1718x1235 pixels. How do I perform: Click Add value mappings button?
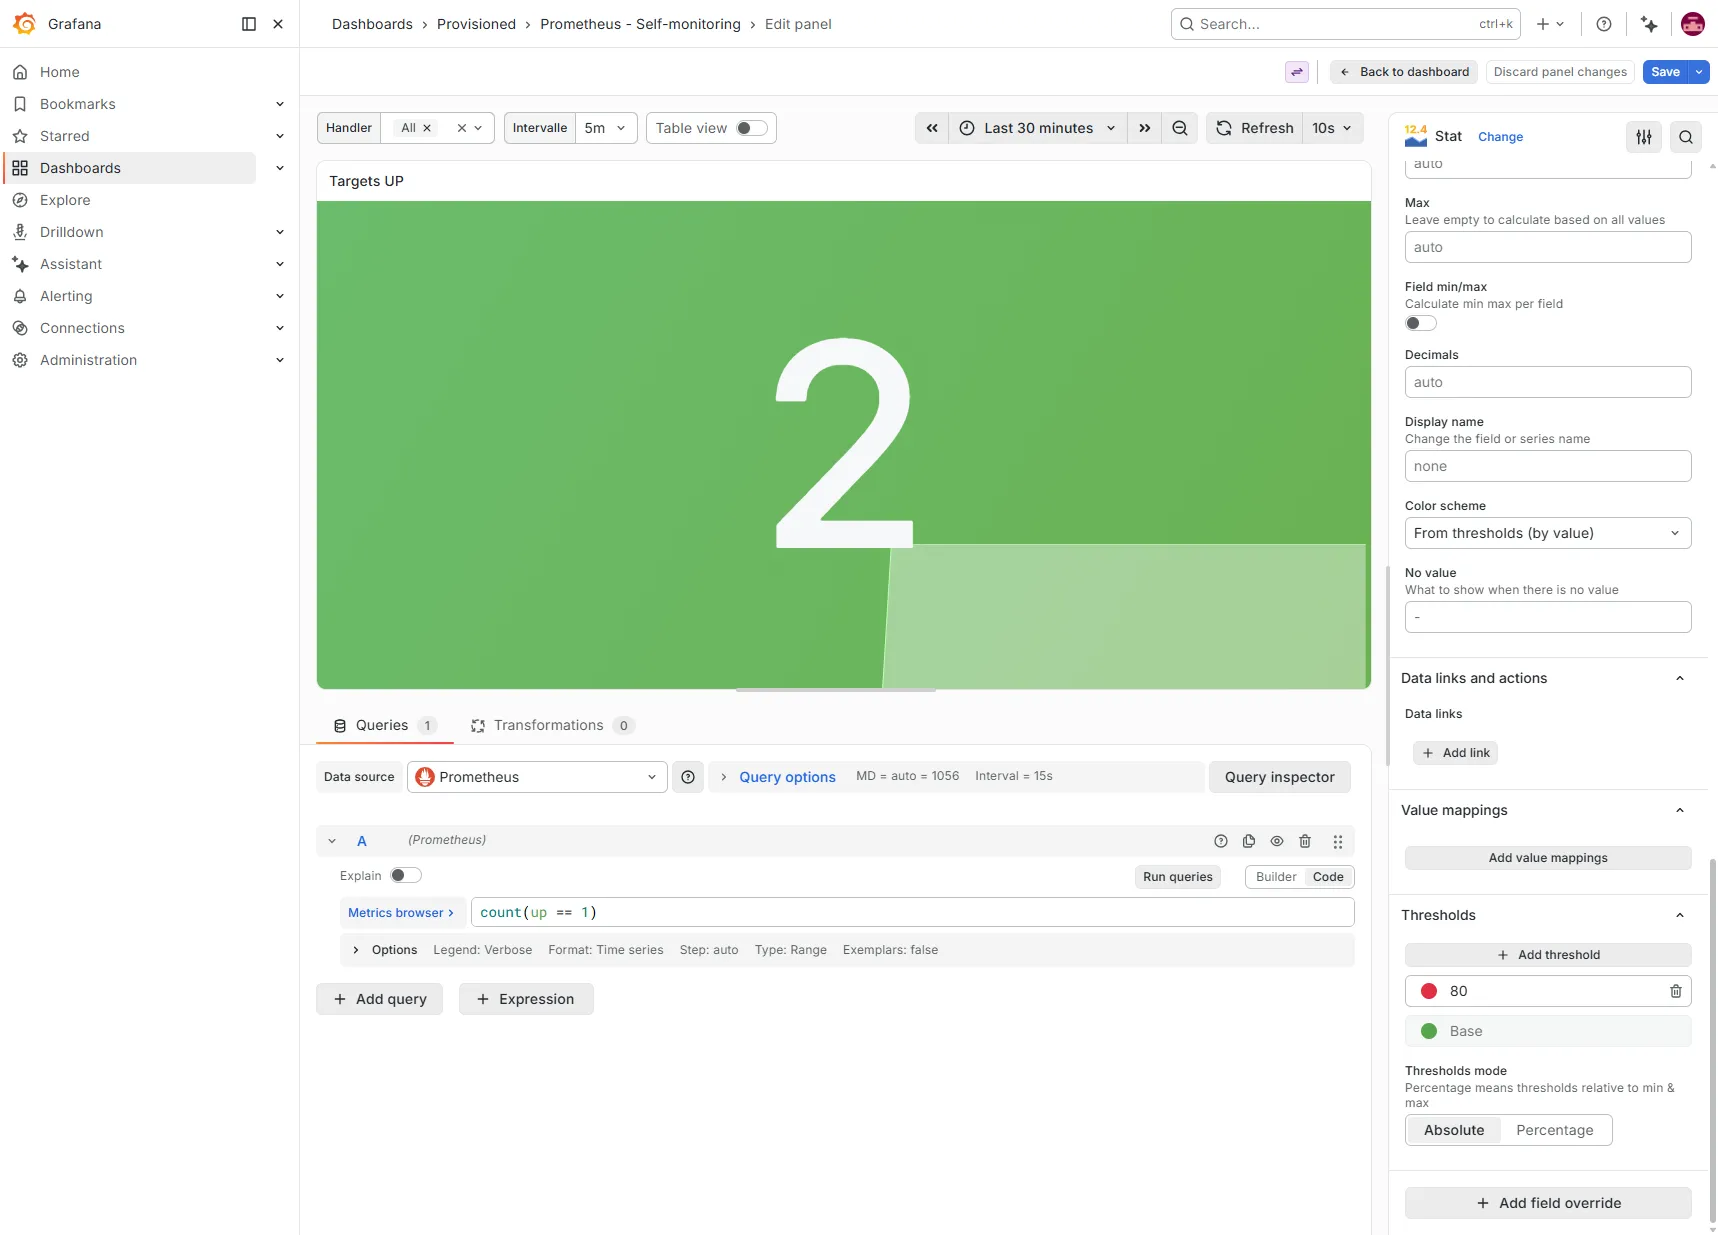tap(1548, 858)
